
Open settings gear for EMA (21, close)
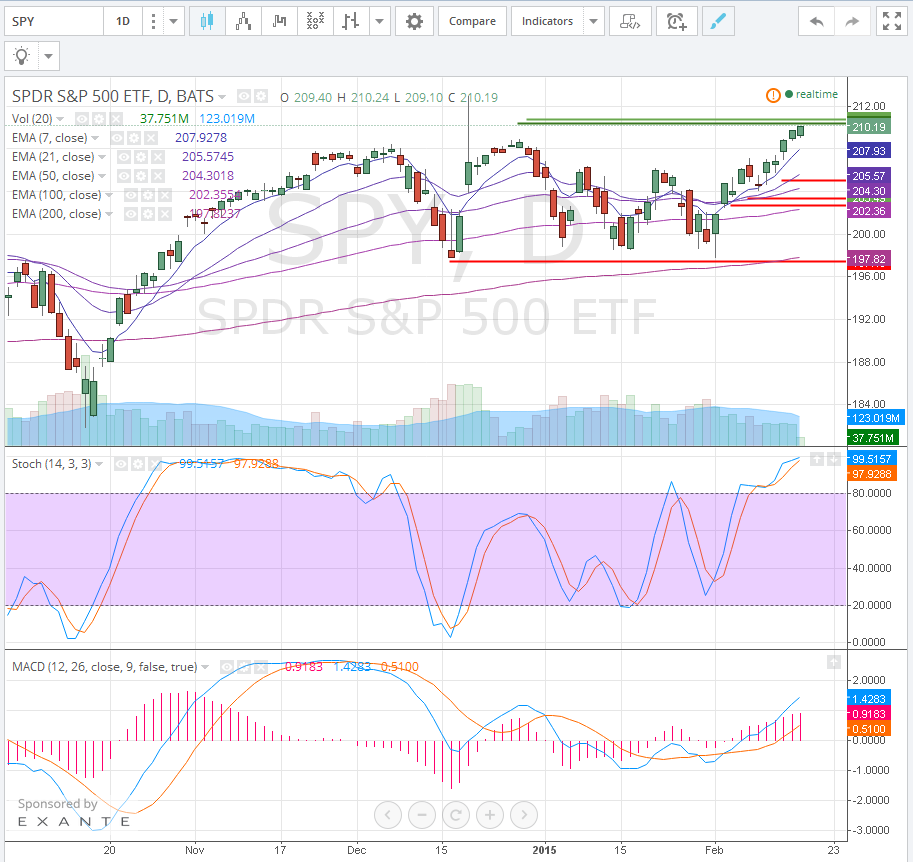pos(141,157)
